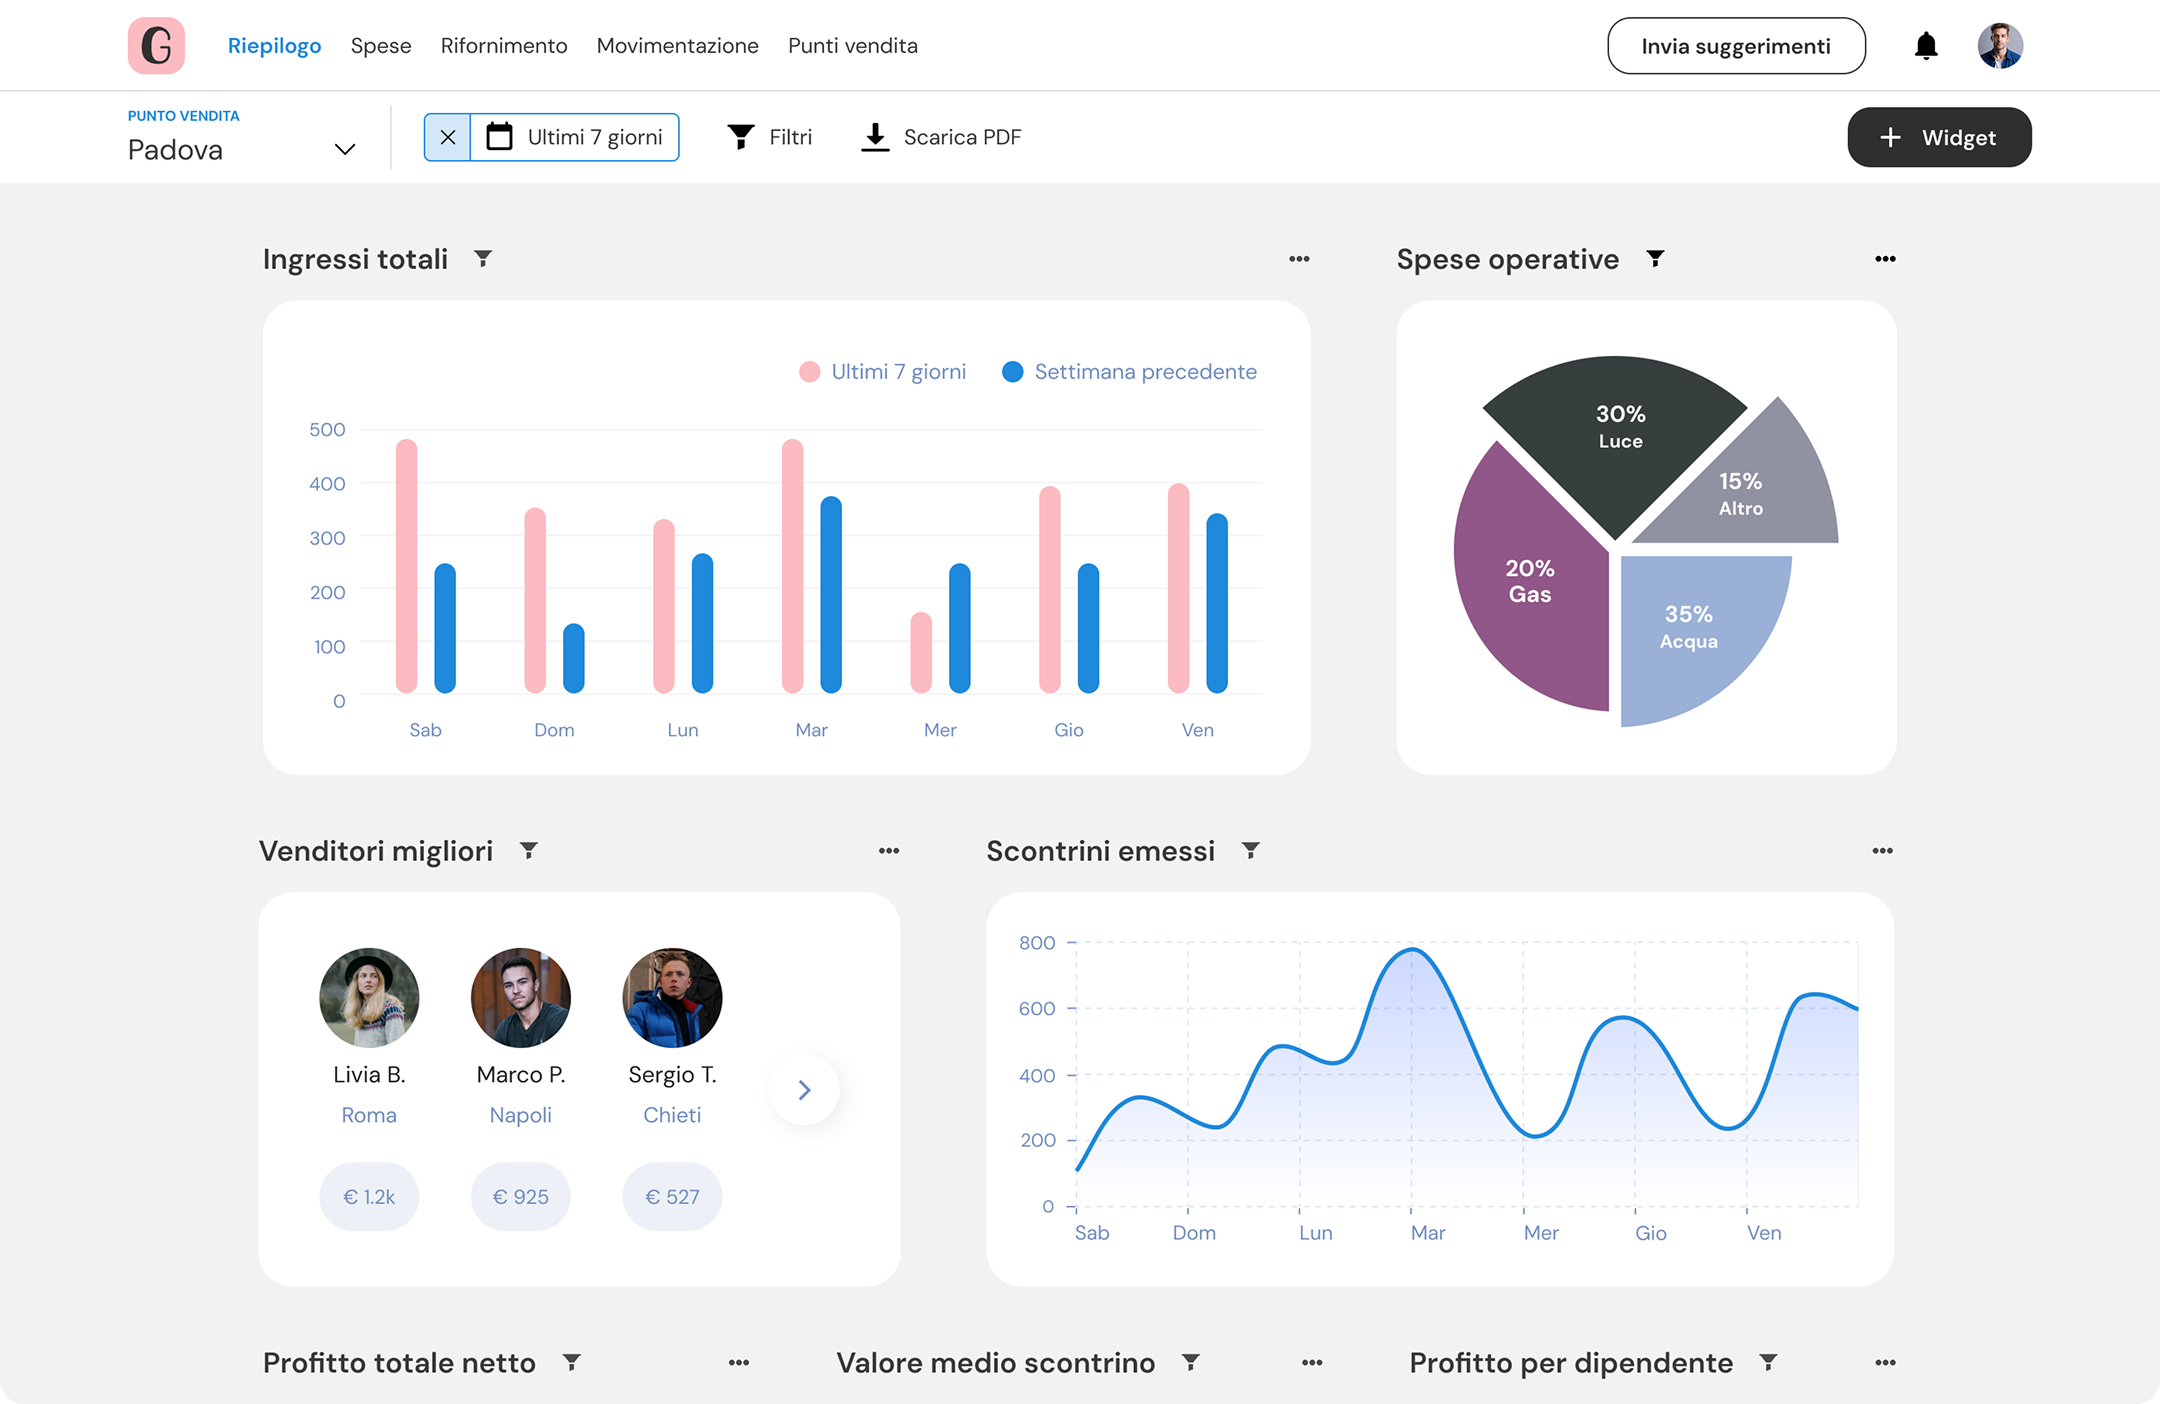Open filter for Spese operative widget
The width and height of the screenshot is (2160, 1404).
tap(1655, 259)
